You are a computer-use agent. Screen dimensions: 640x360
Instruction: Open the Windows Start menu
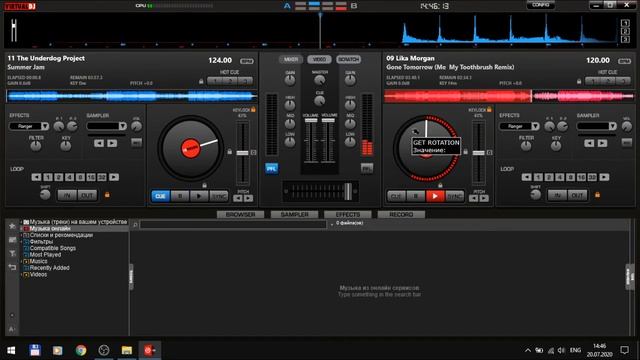point(11,350)
